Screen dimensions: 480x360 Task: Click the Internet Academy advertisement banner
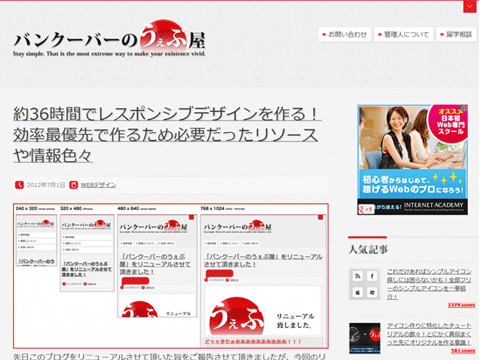point(412,160)
